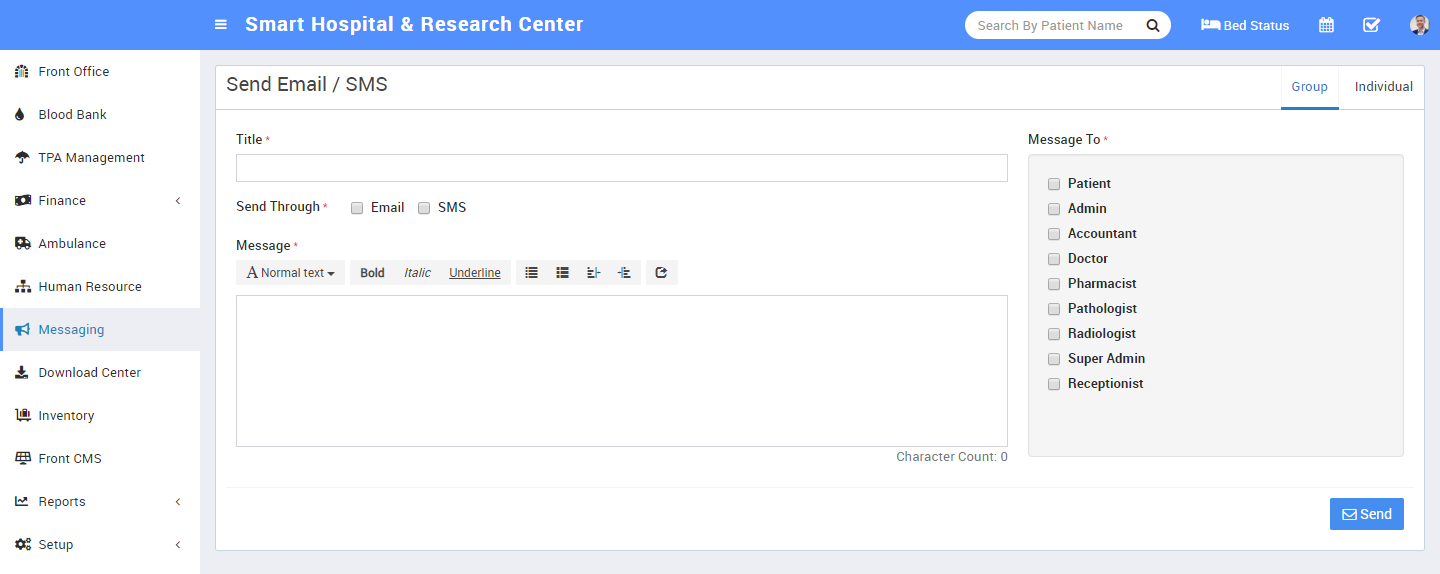Check the Pathologist recipient box
This screenshot has width=1440, height=574.
tap(1054, 309)
